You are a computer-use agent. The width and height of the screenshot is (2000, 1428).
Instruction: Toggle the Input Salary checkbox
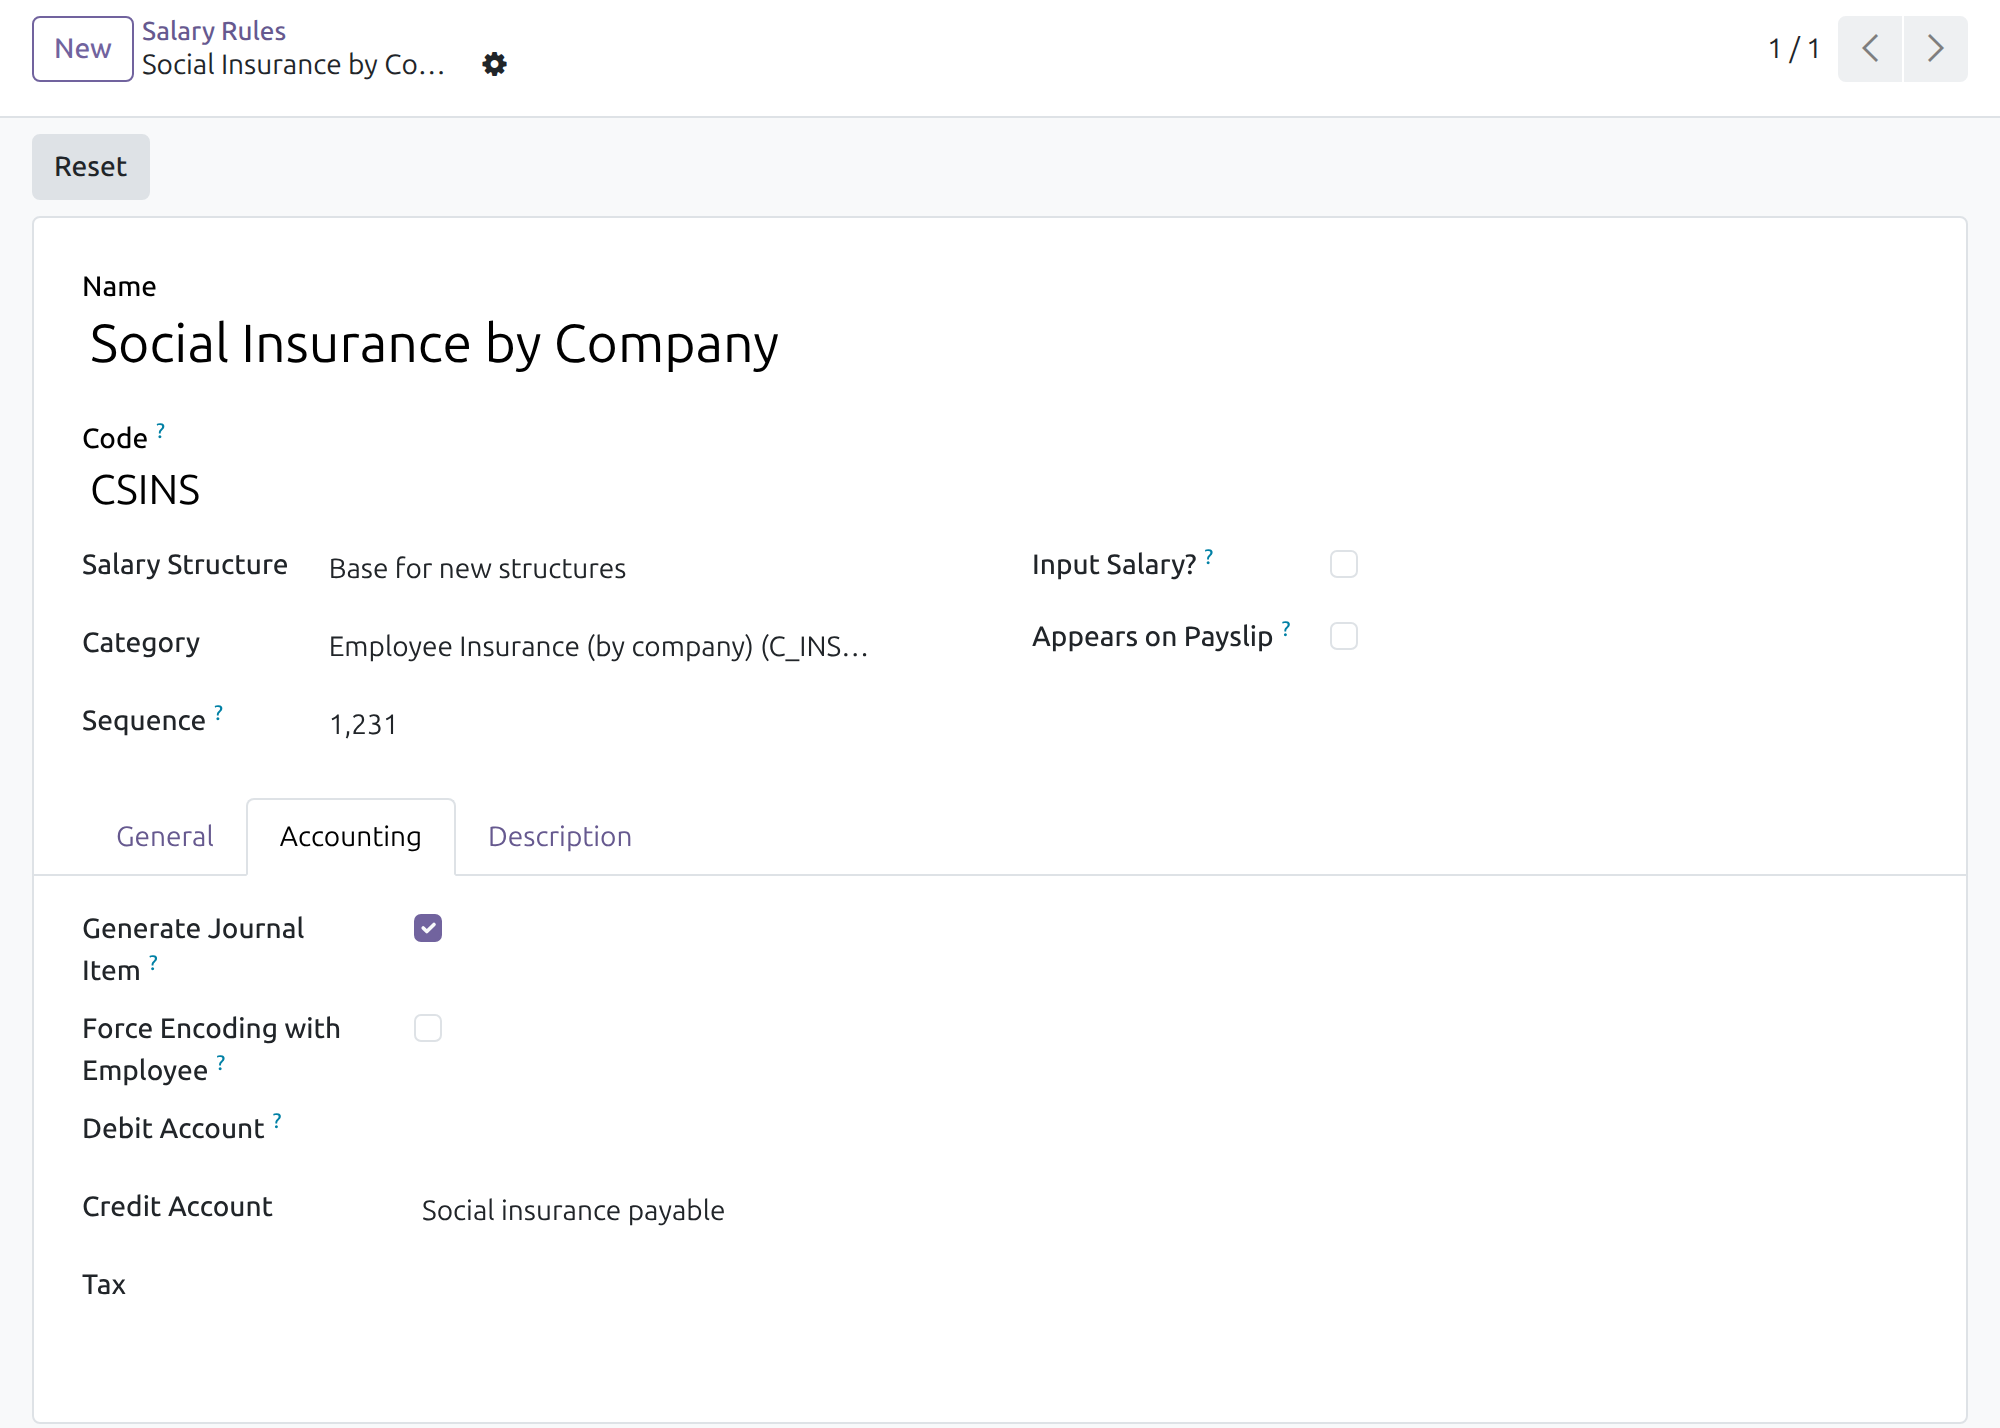tap(1344, 564)
